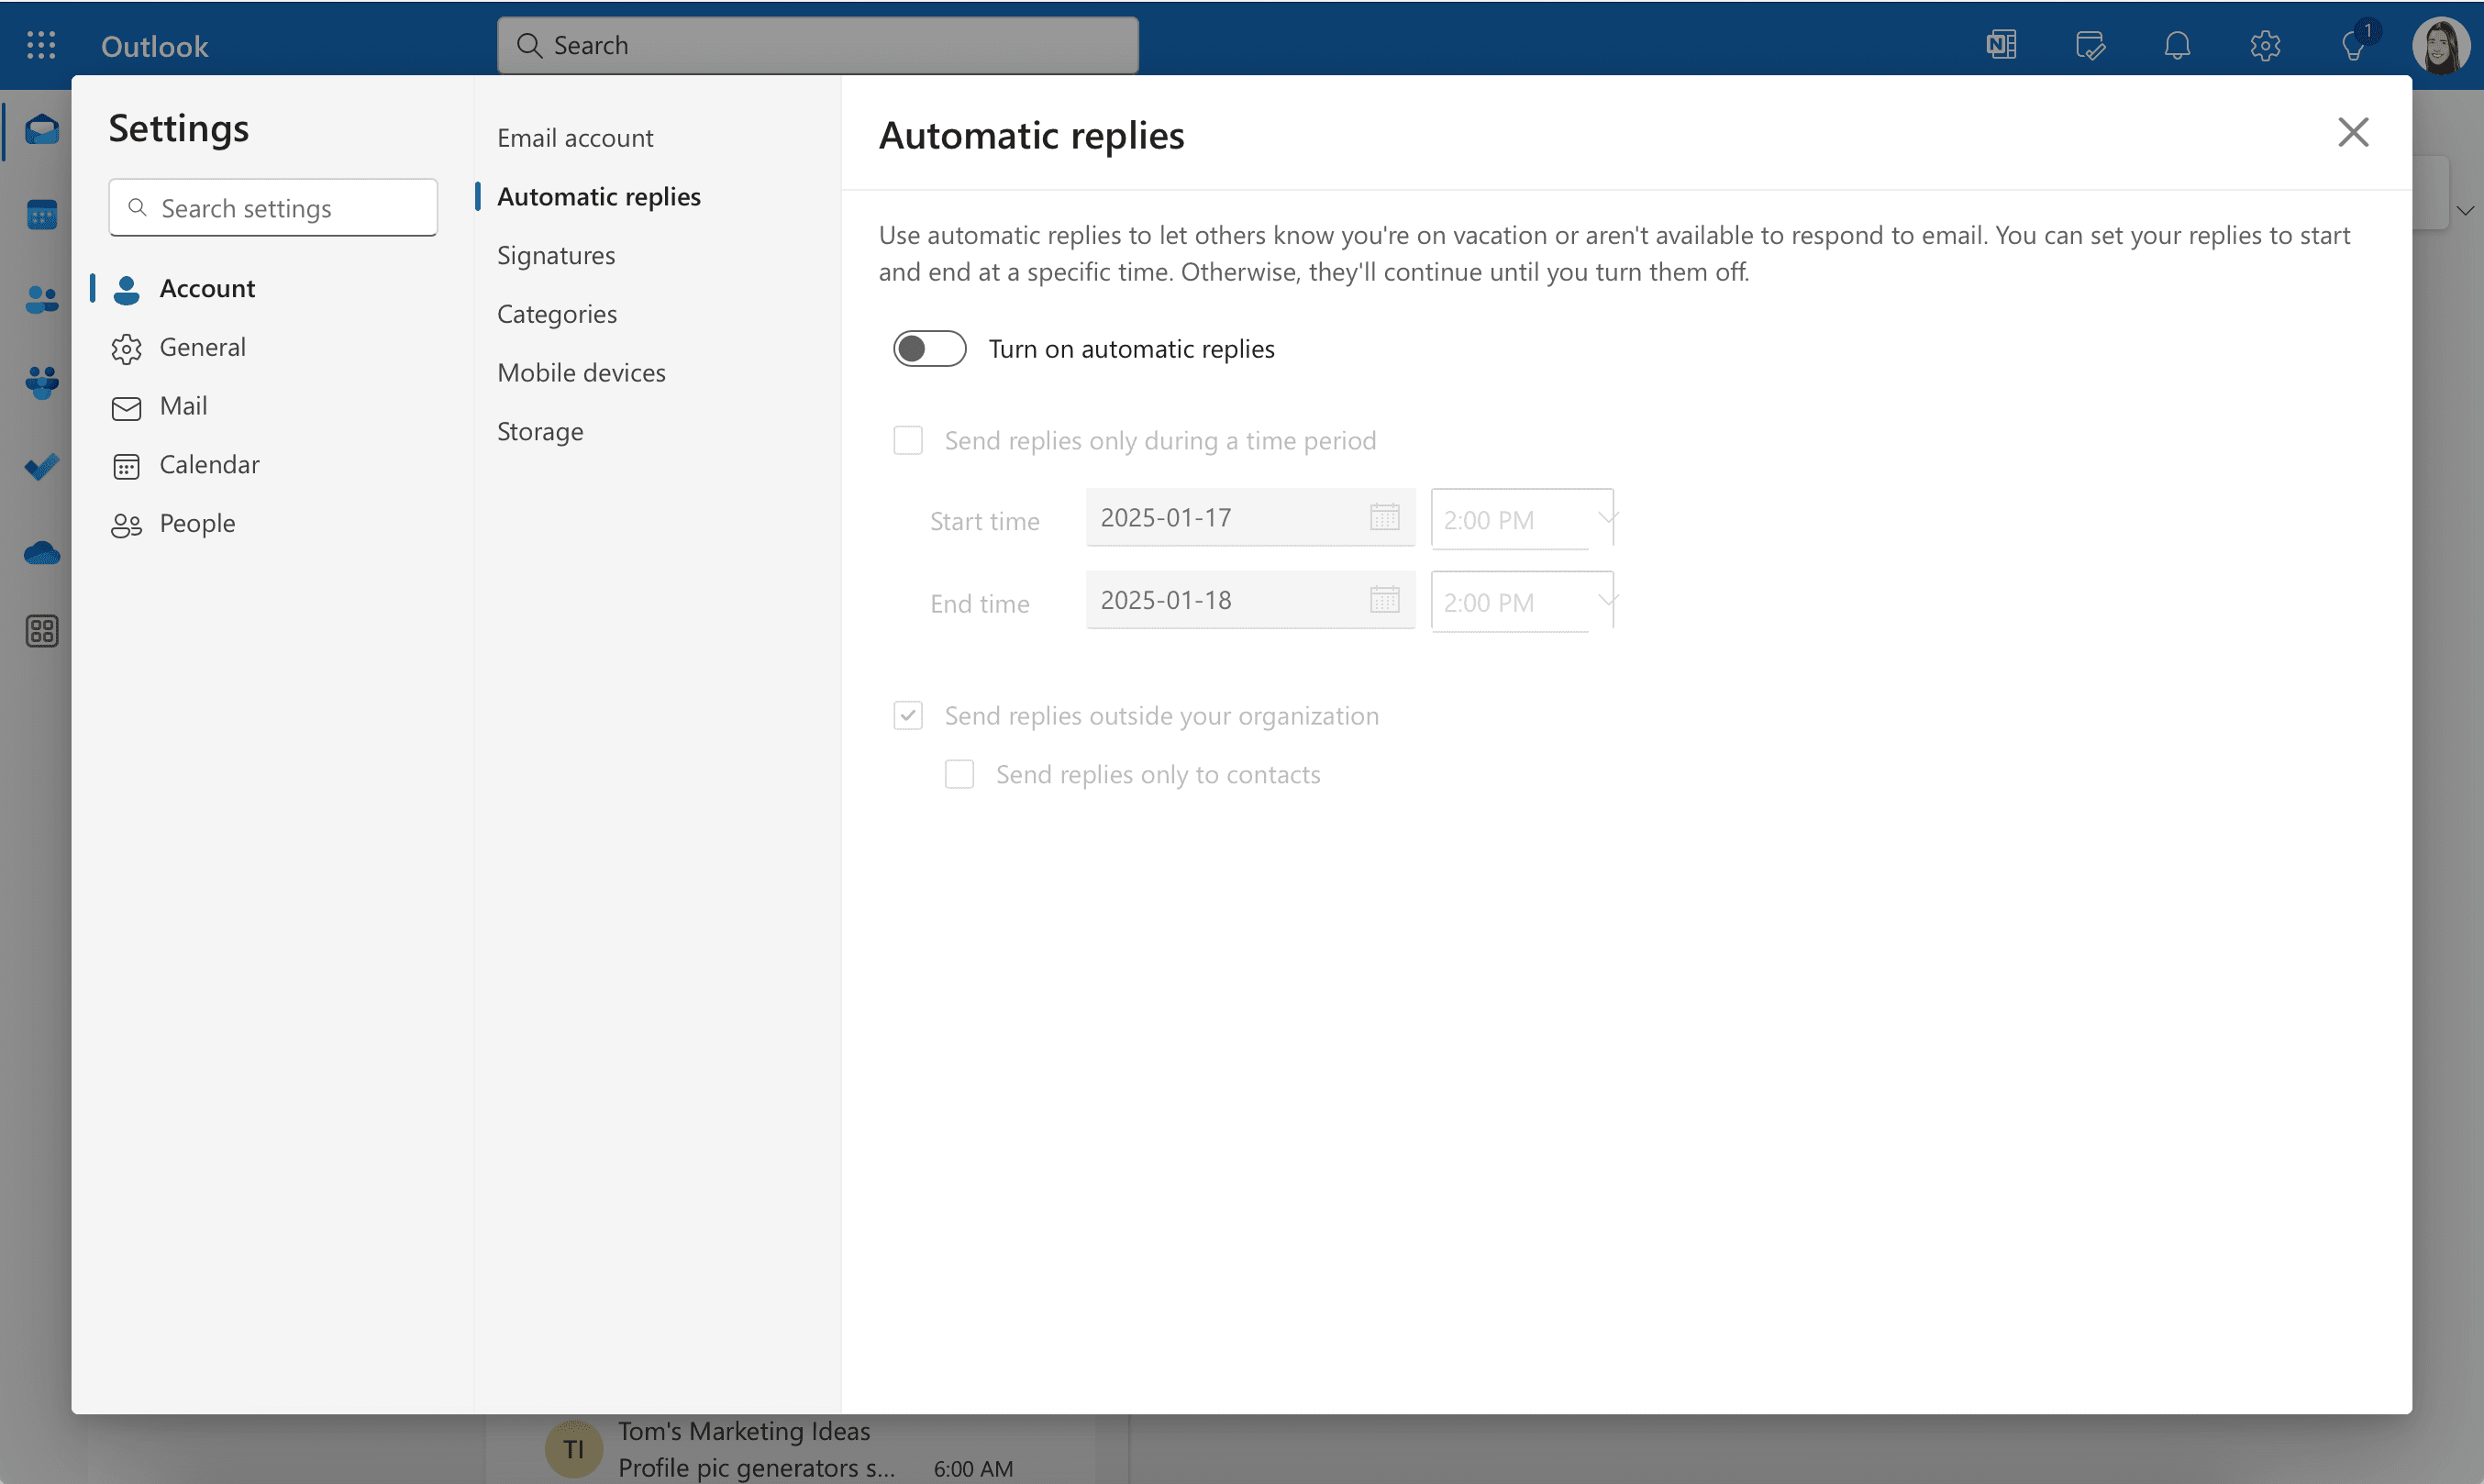
Task: Enable Send replies only during a time period
Action: [x=910, y=438]
